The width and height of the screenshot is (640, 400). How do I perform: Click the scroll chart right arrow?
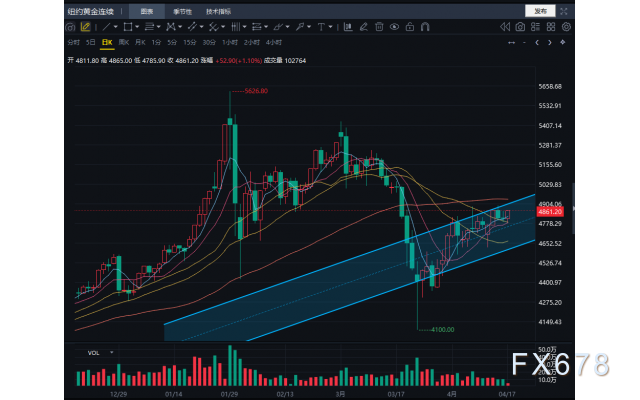click(x=549, y=42)
